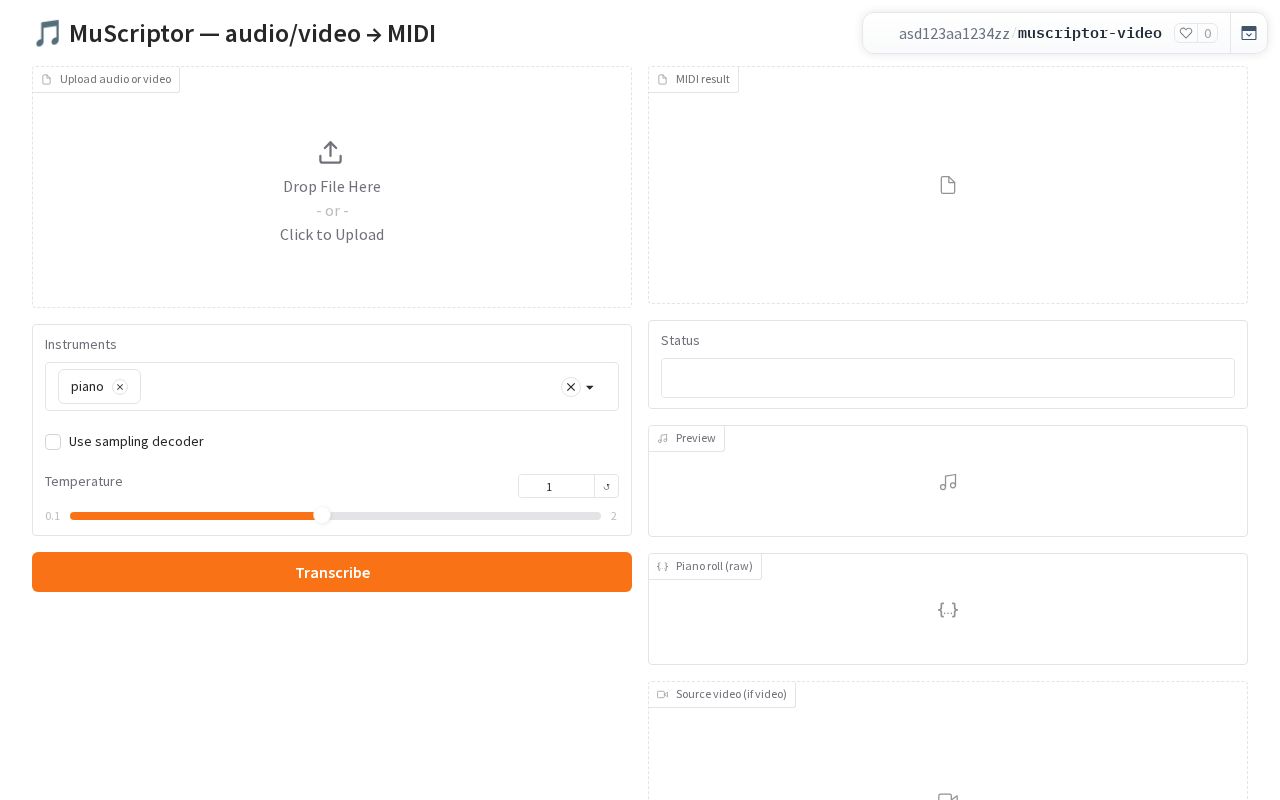The width and height of the screenshot is (1280, 800).
Task: Open the asd123aa1234zz profile link
Action: coord(954,33)
